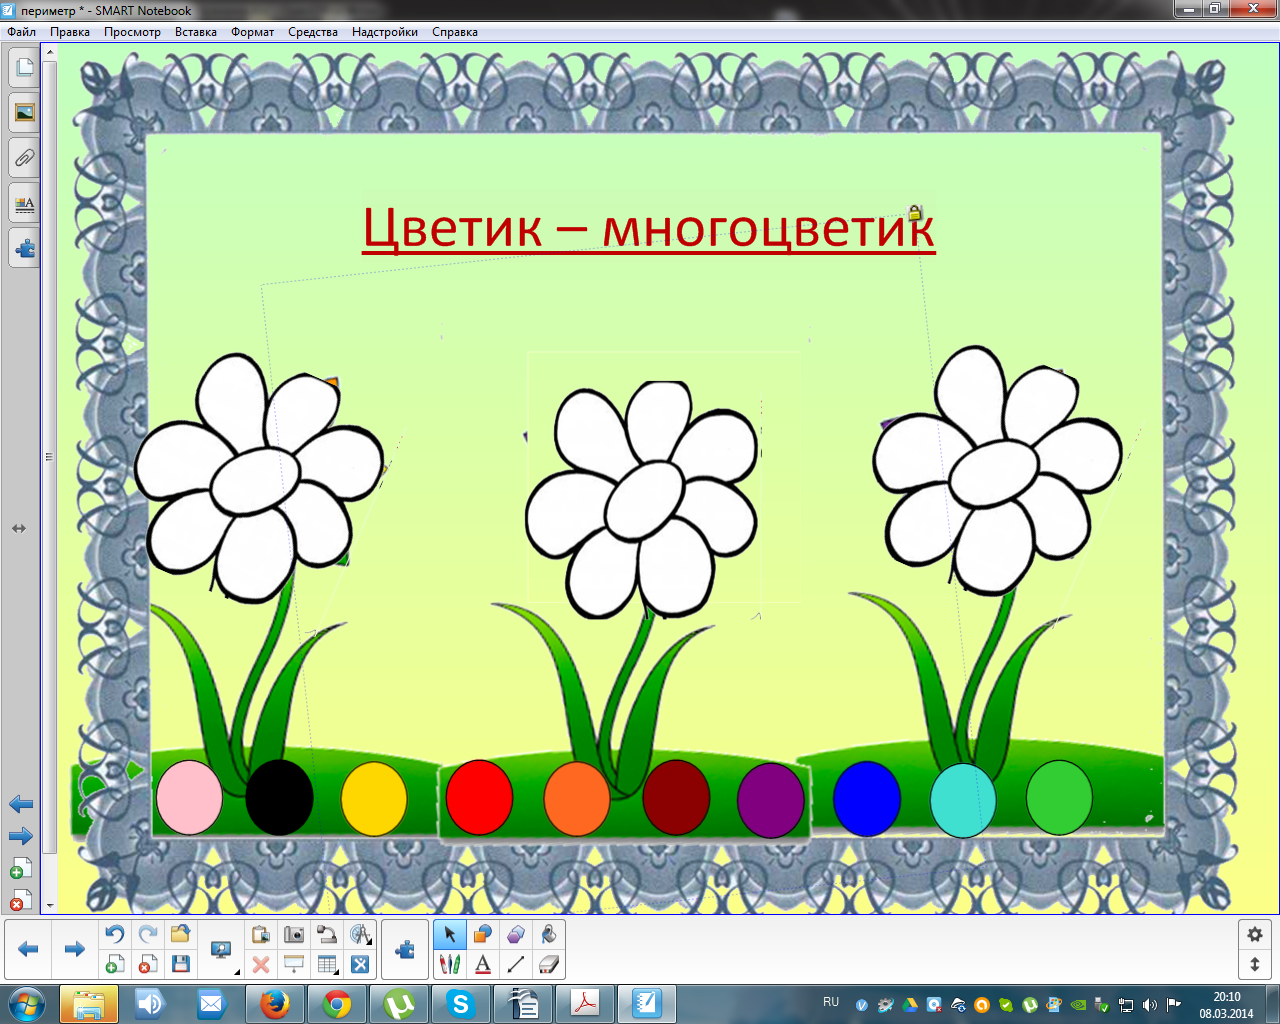The image size is (1280, 1024).
Task: Click the Redo arrow in bottom toolbar
Action: click(x=148, y=934)
